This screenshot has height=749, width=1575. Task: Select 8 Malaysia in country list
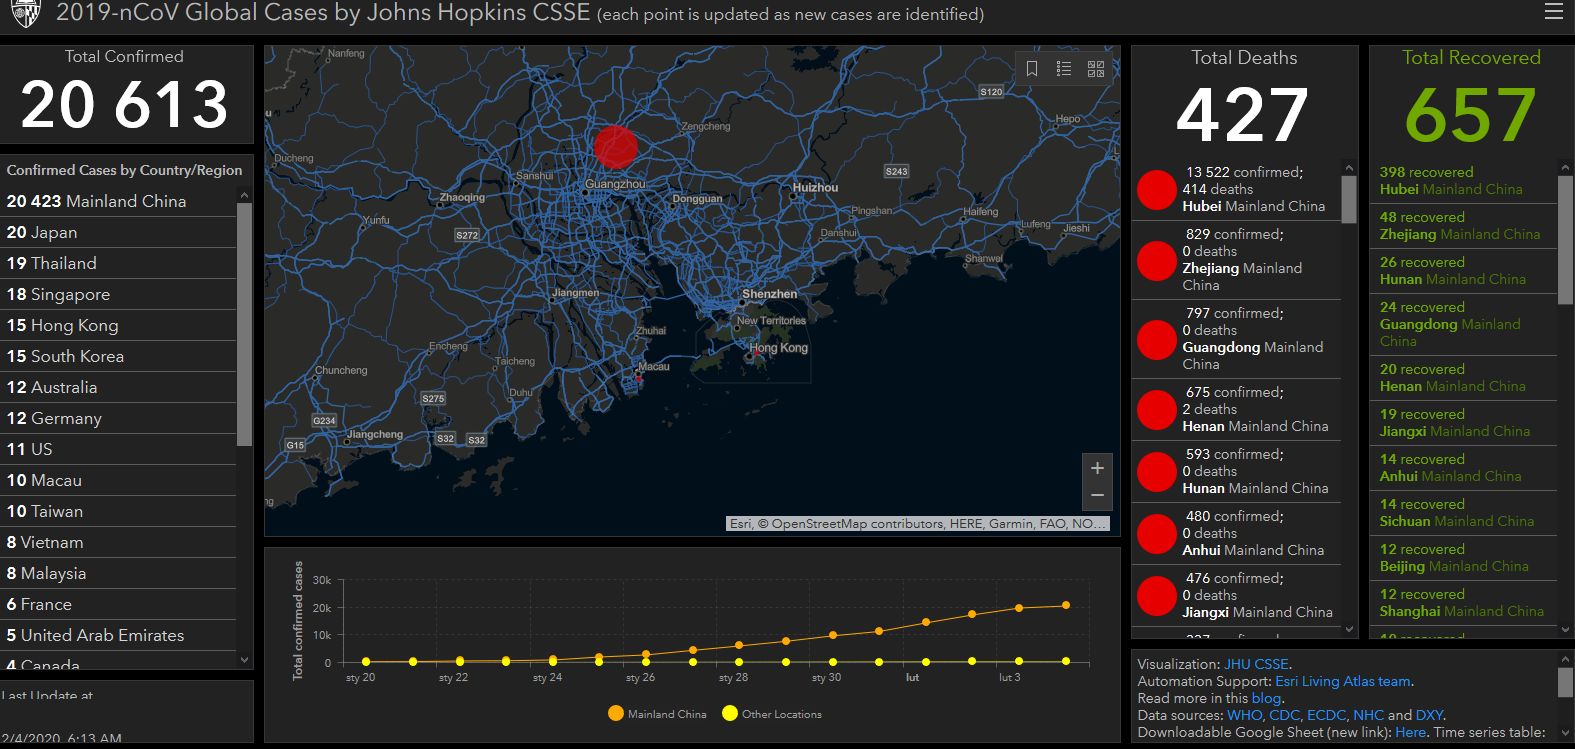pos(118,573)
